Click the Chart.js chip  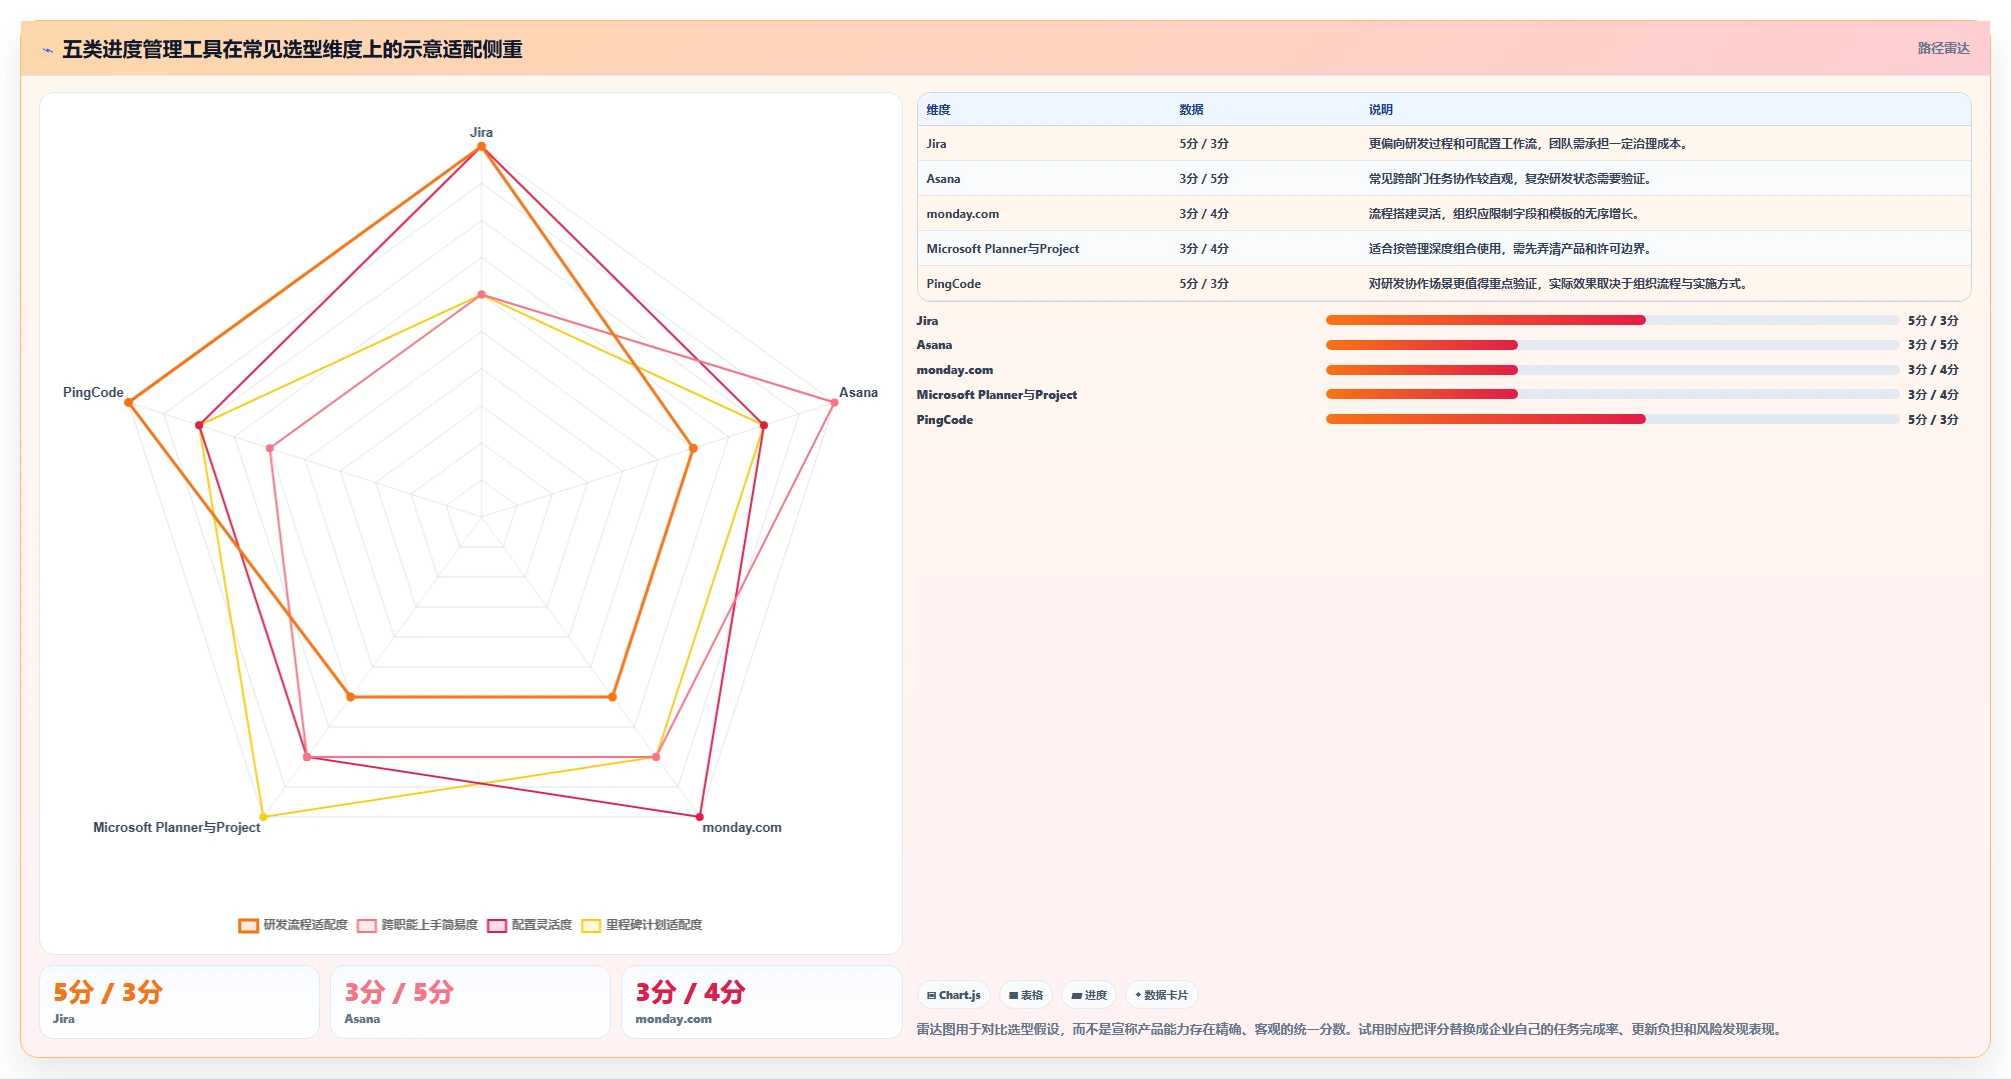[x=954, y=995]
